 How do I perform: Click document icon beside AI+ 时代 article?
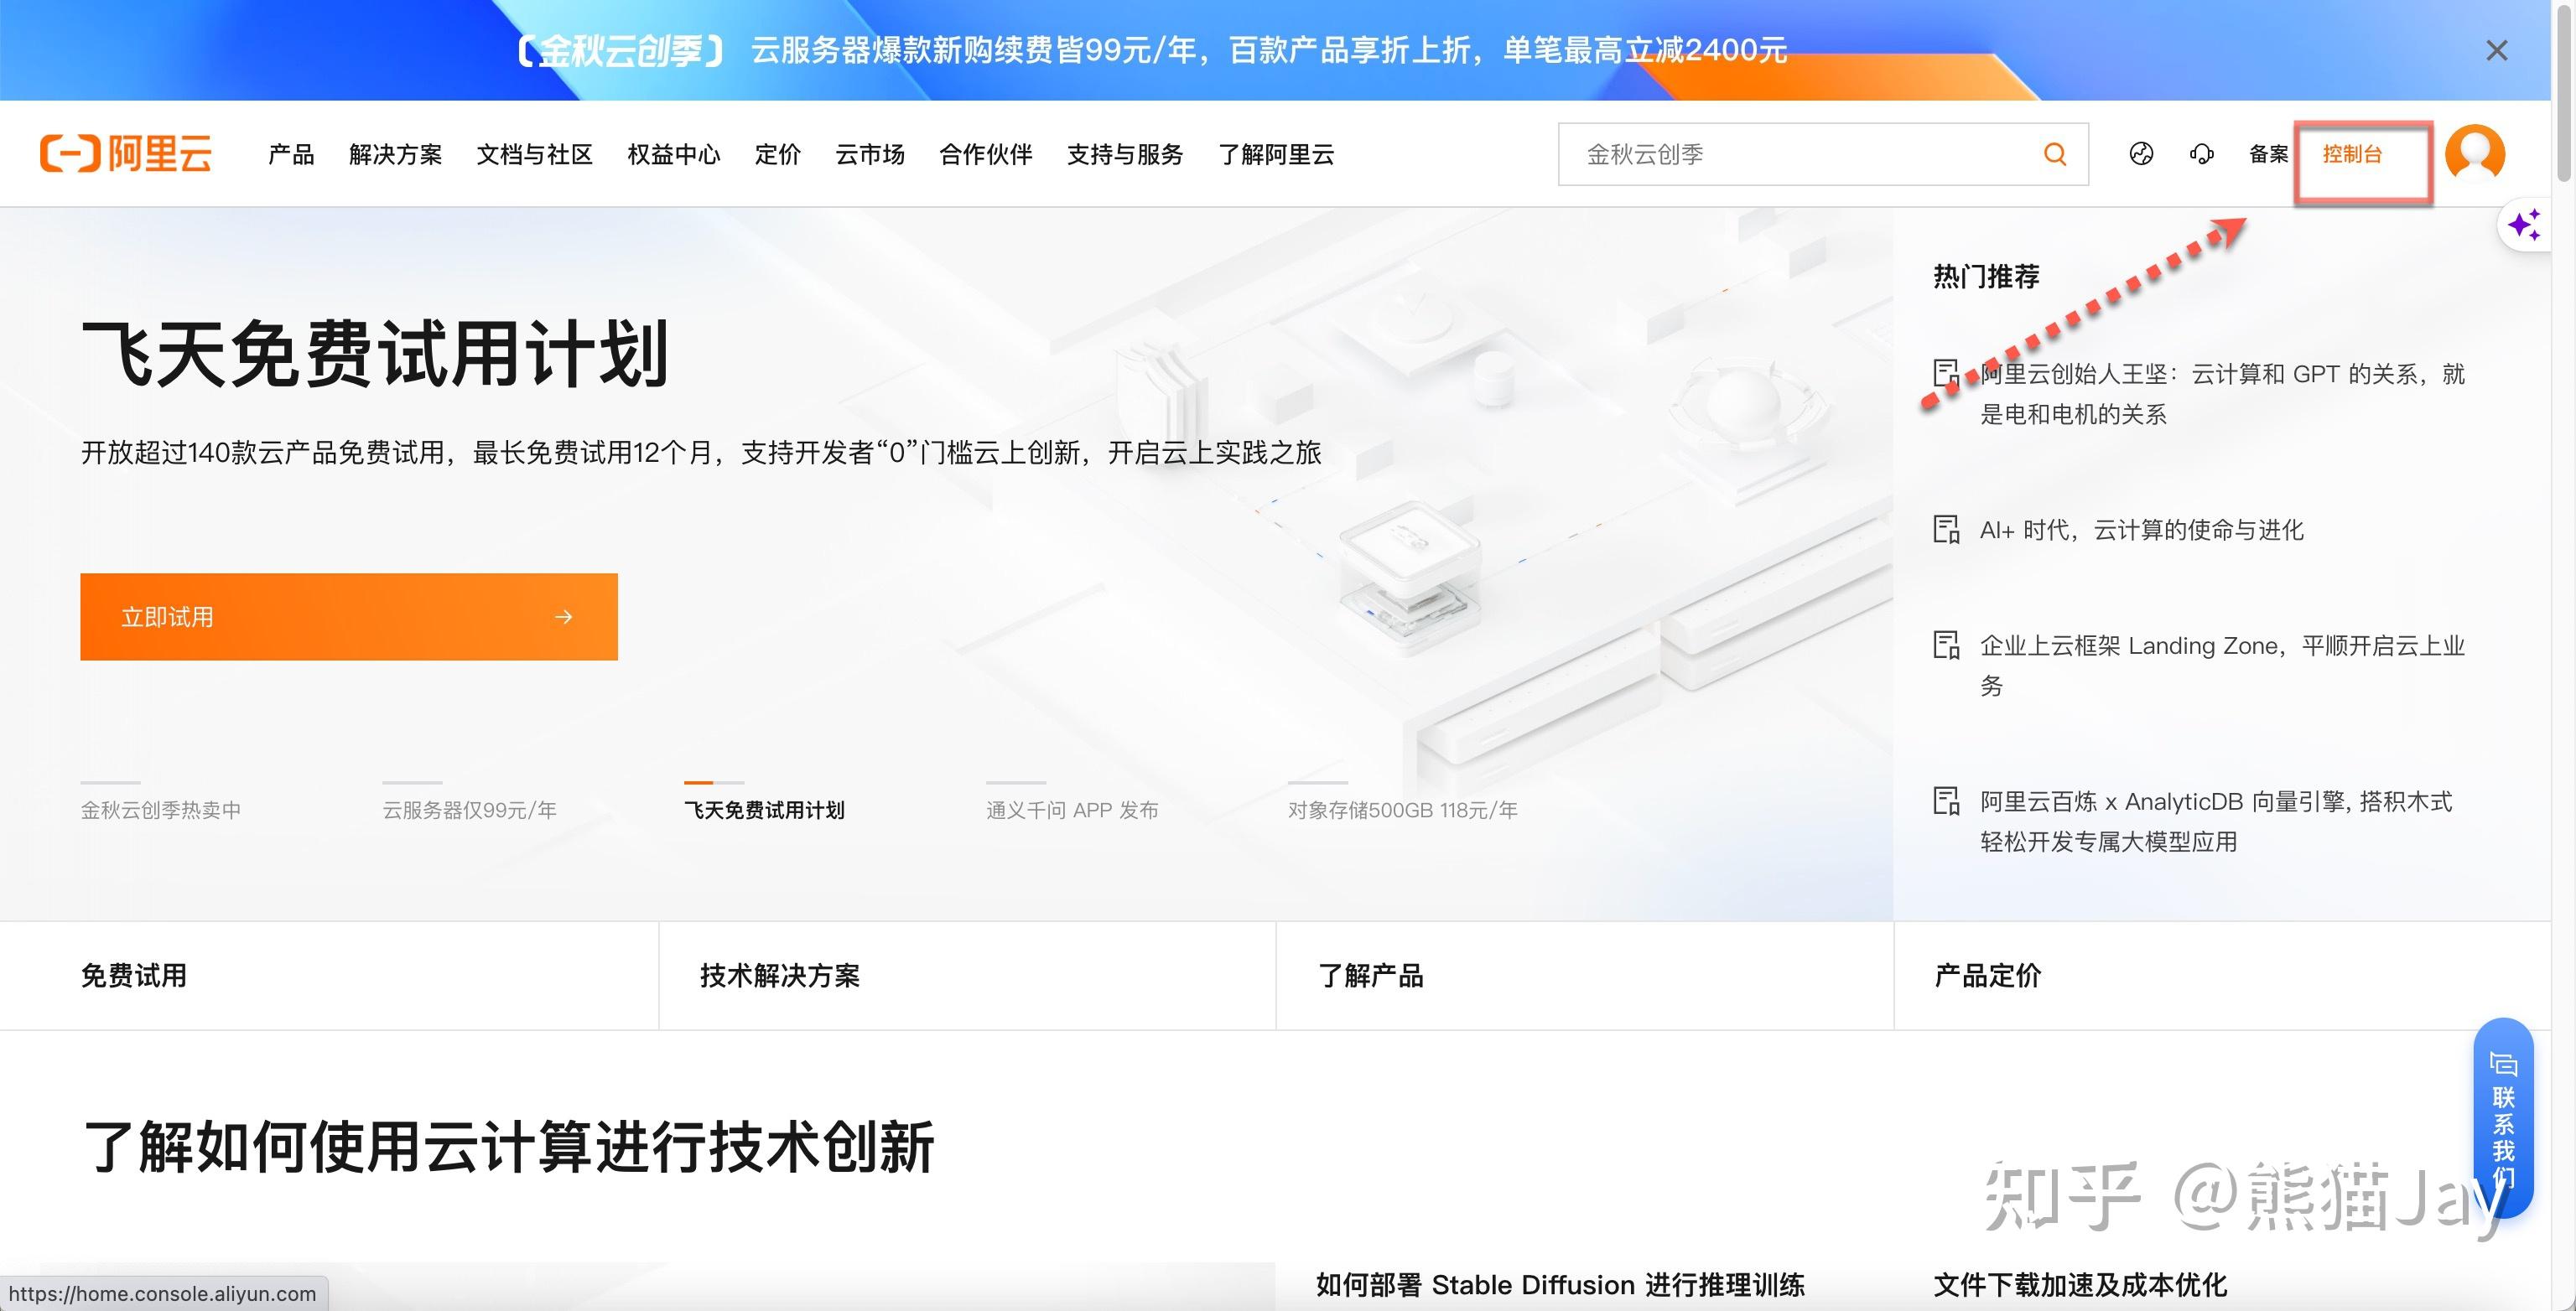click(x=1946, y=529)
